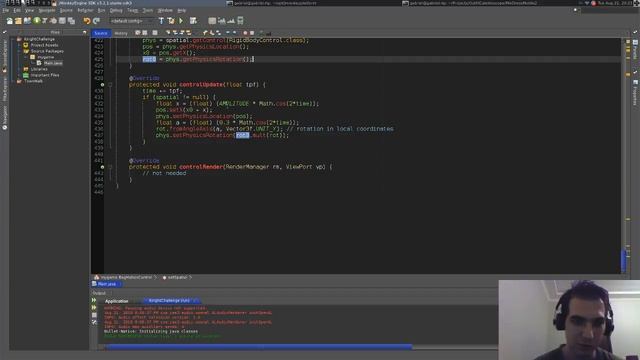Click the Clean and Build Project icon
640x360 pixels.
171,21
